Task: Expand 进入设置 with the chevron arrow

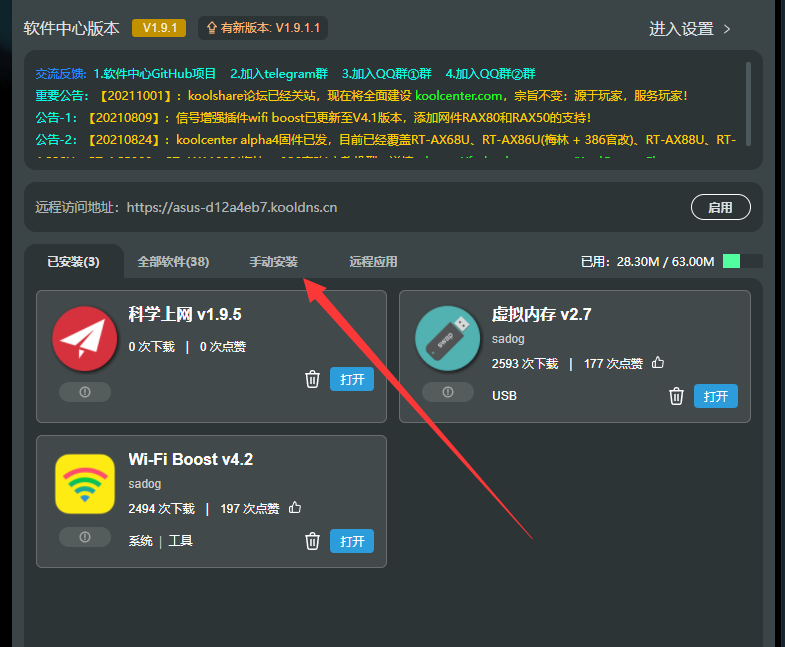Action: pos(727,29)
